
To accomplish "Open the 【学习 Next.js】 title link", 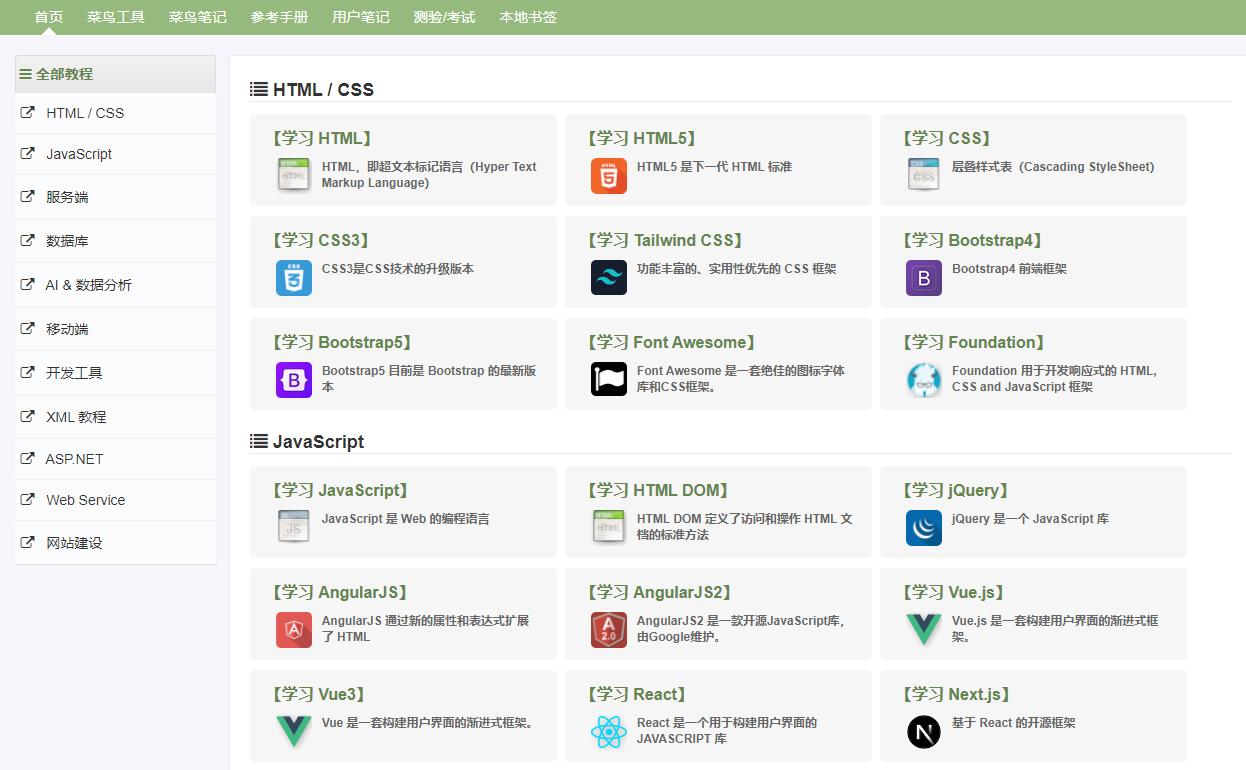I will click(x=957, y=694).
